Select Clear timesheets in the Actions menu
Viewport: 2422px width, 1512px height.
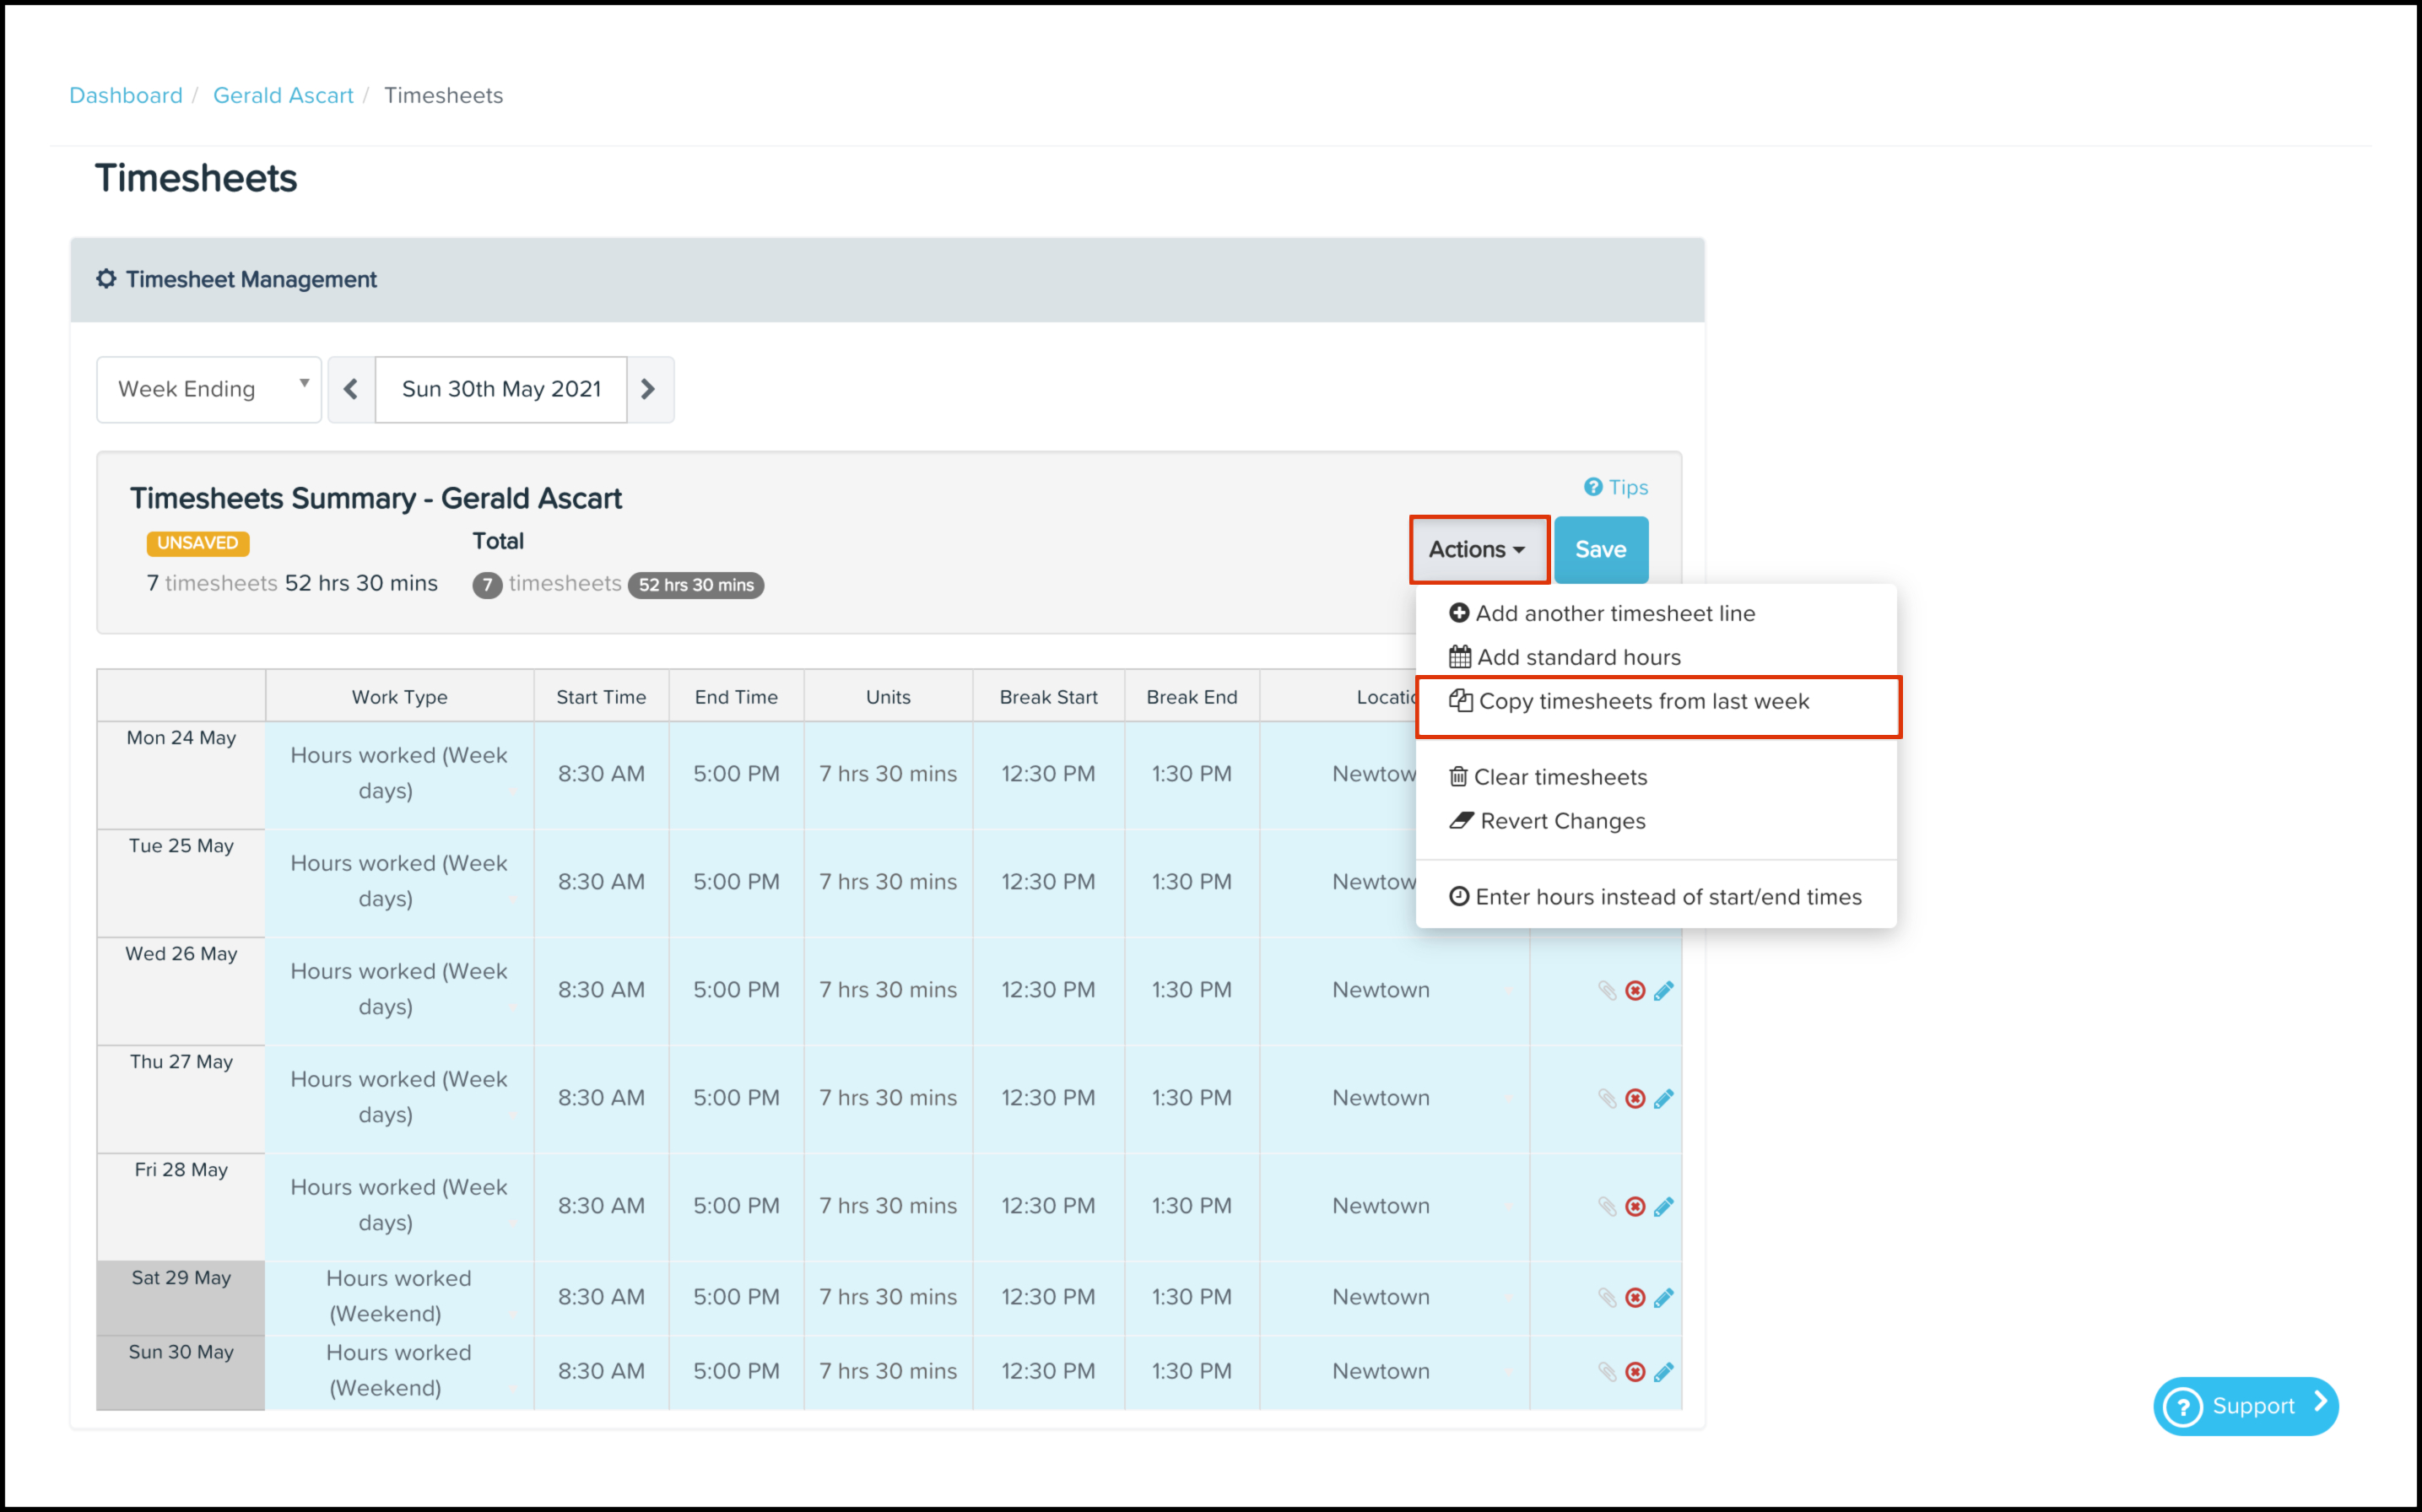[x=1560, y=777]
